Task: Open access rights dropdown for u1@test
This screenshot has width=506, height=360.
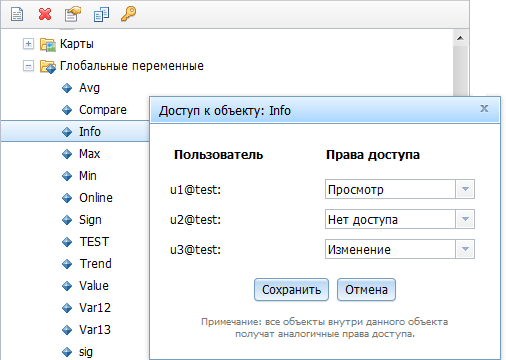Action: pos(465,189)
